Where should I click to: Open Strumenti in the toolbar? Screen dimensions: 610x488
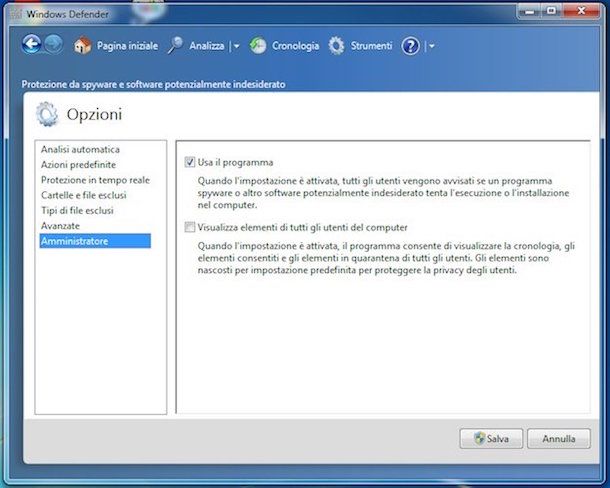click(371, 46)
